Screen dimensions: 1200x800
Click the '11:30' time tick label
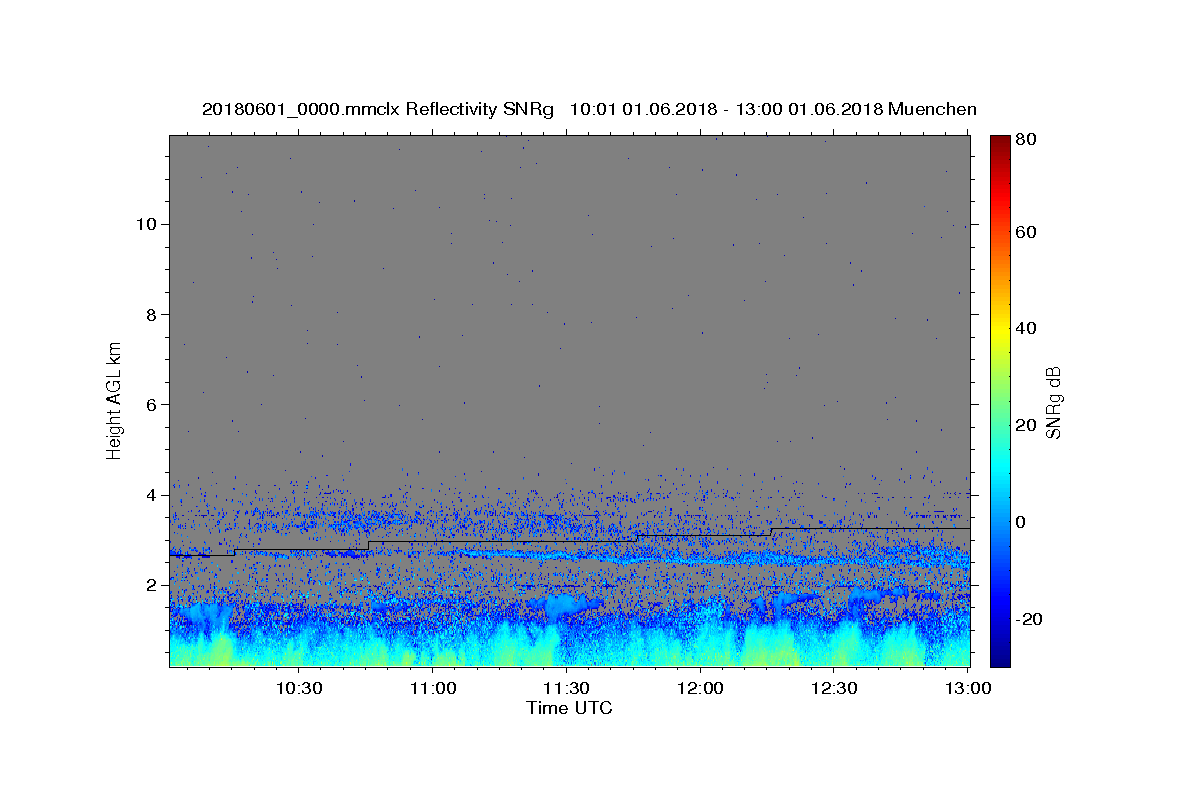pyautogui.click(x=567, y=688)
